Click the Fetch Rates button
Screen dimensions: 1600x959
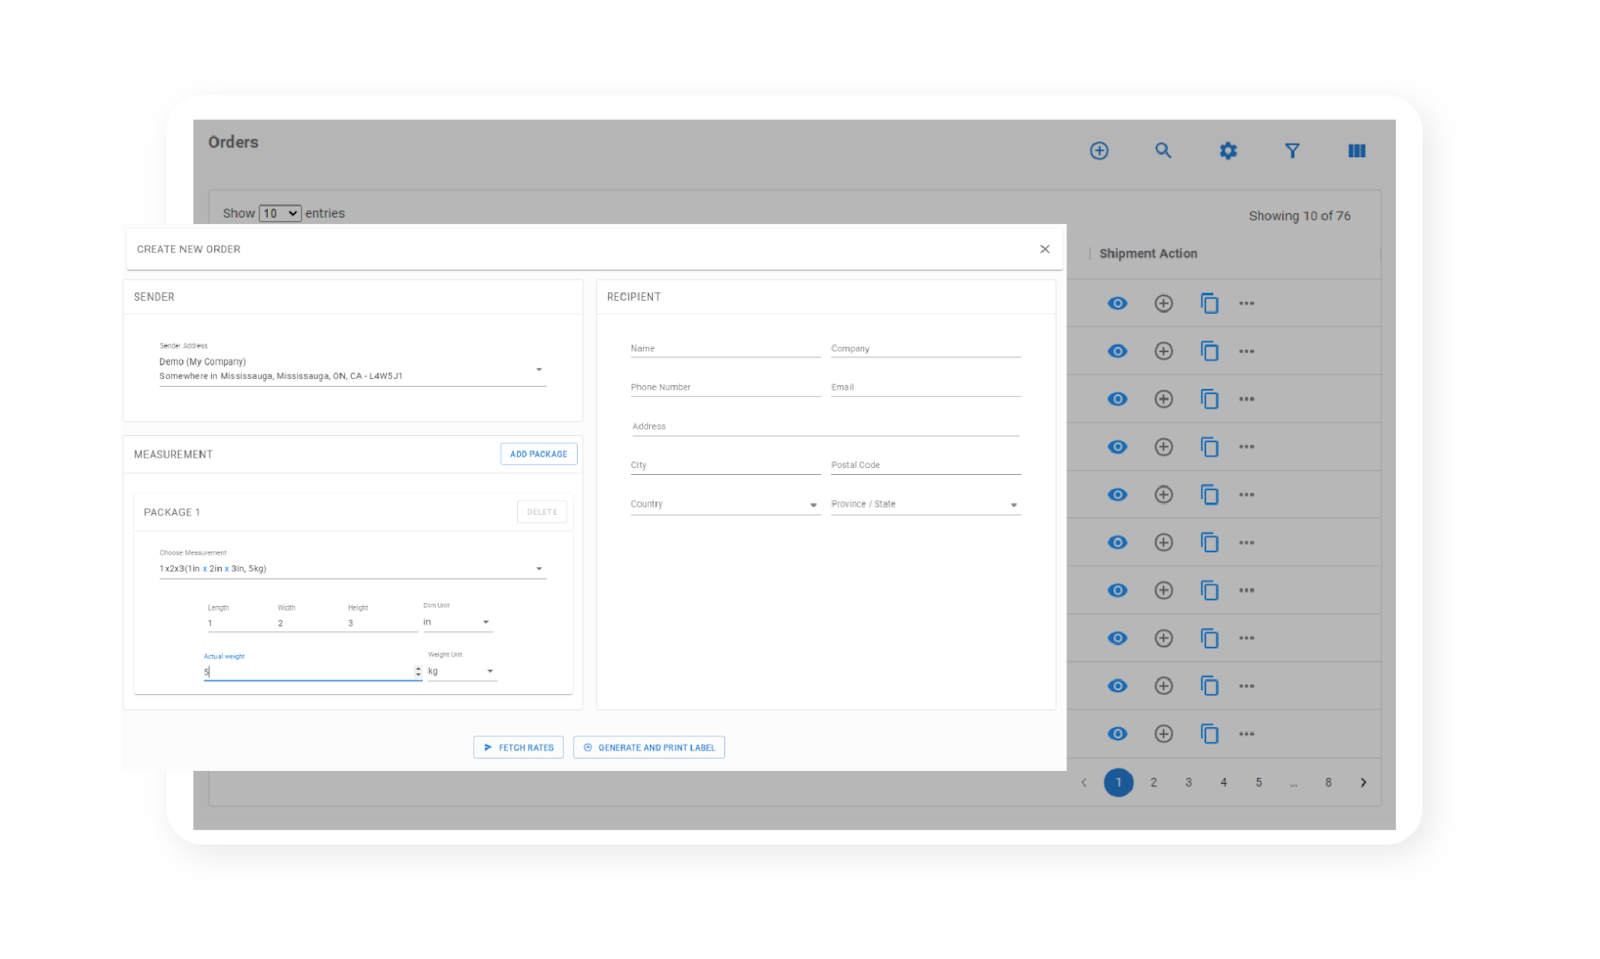pyautogui.click(x=518, y=748)
